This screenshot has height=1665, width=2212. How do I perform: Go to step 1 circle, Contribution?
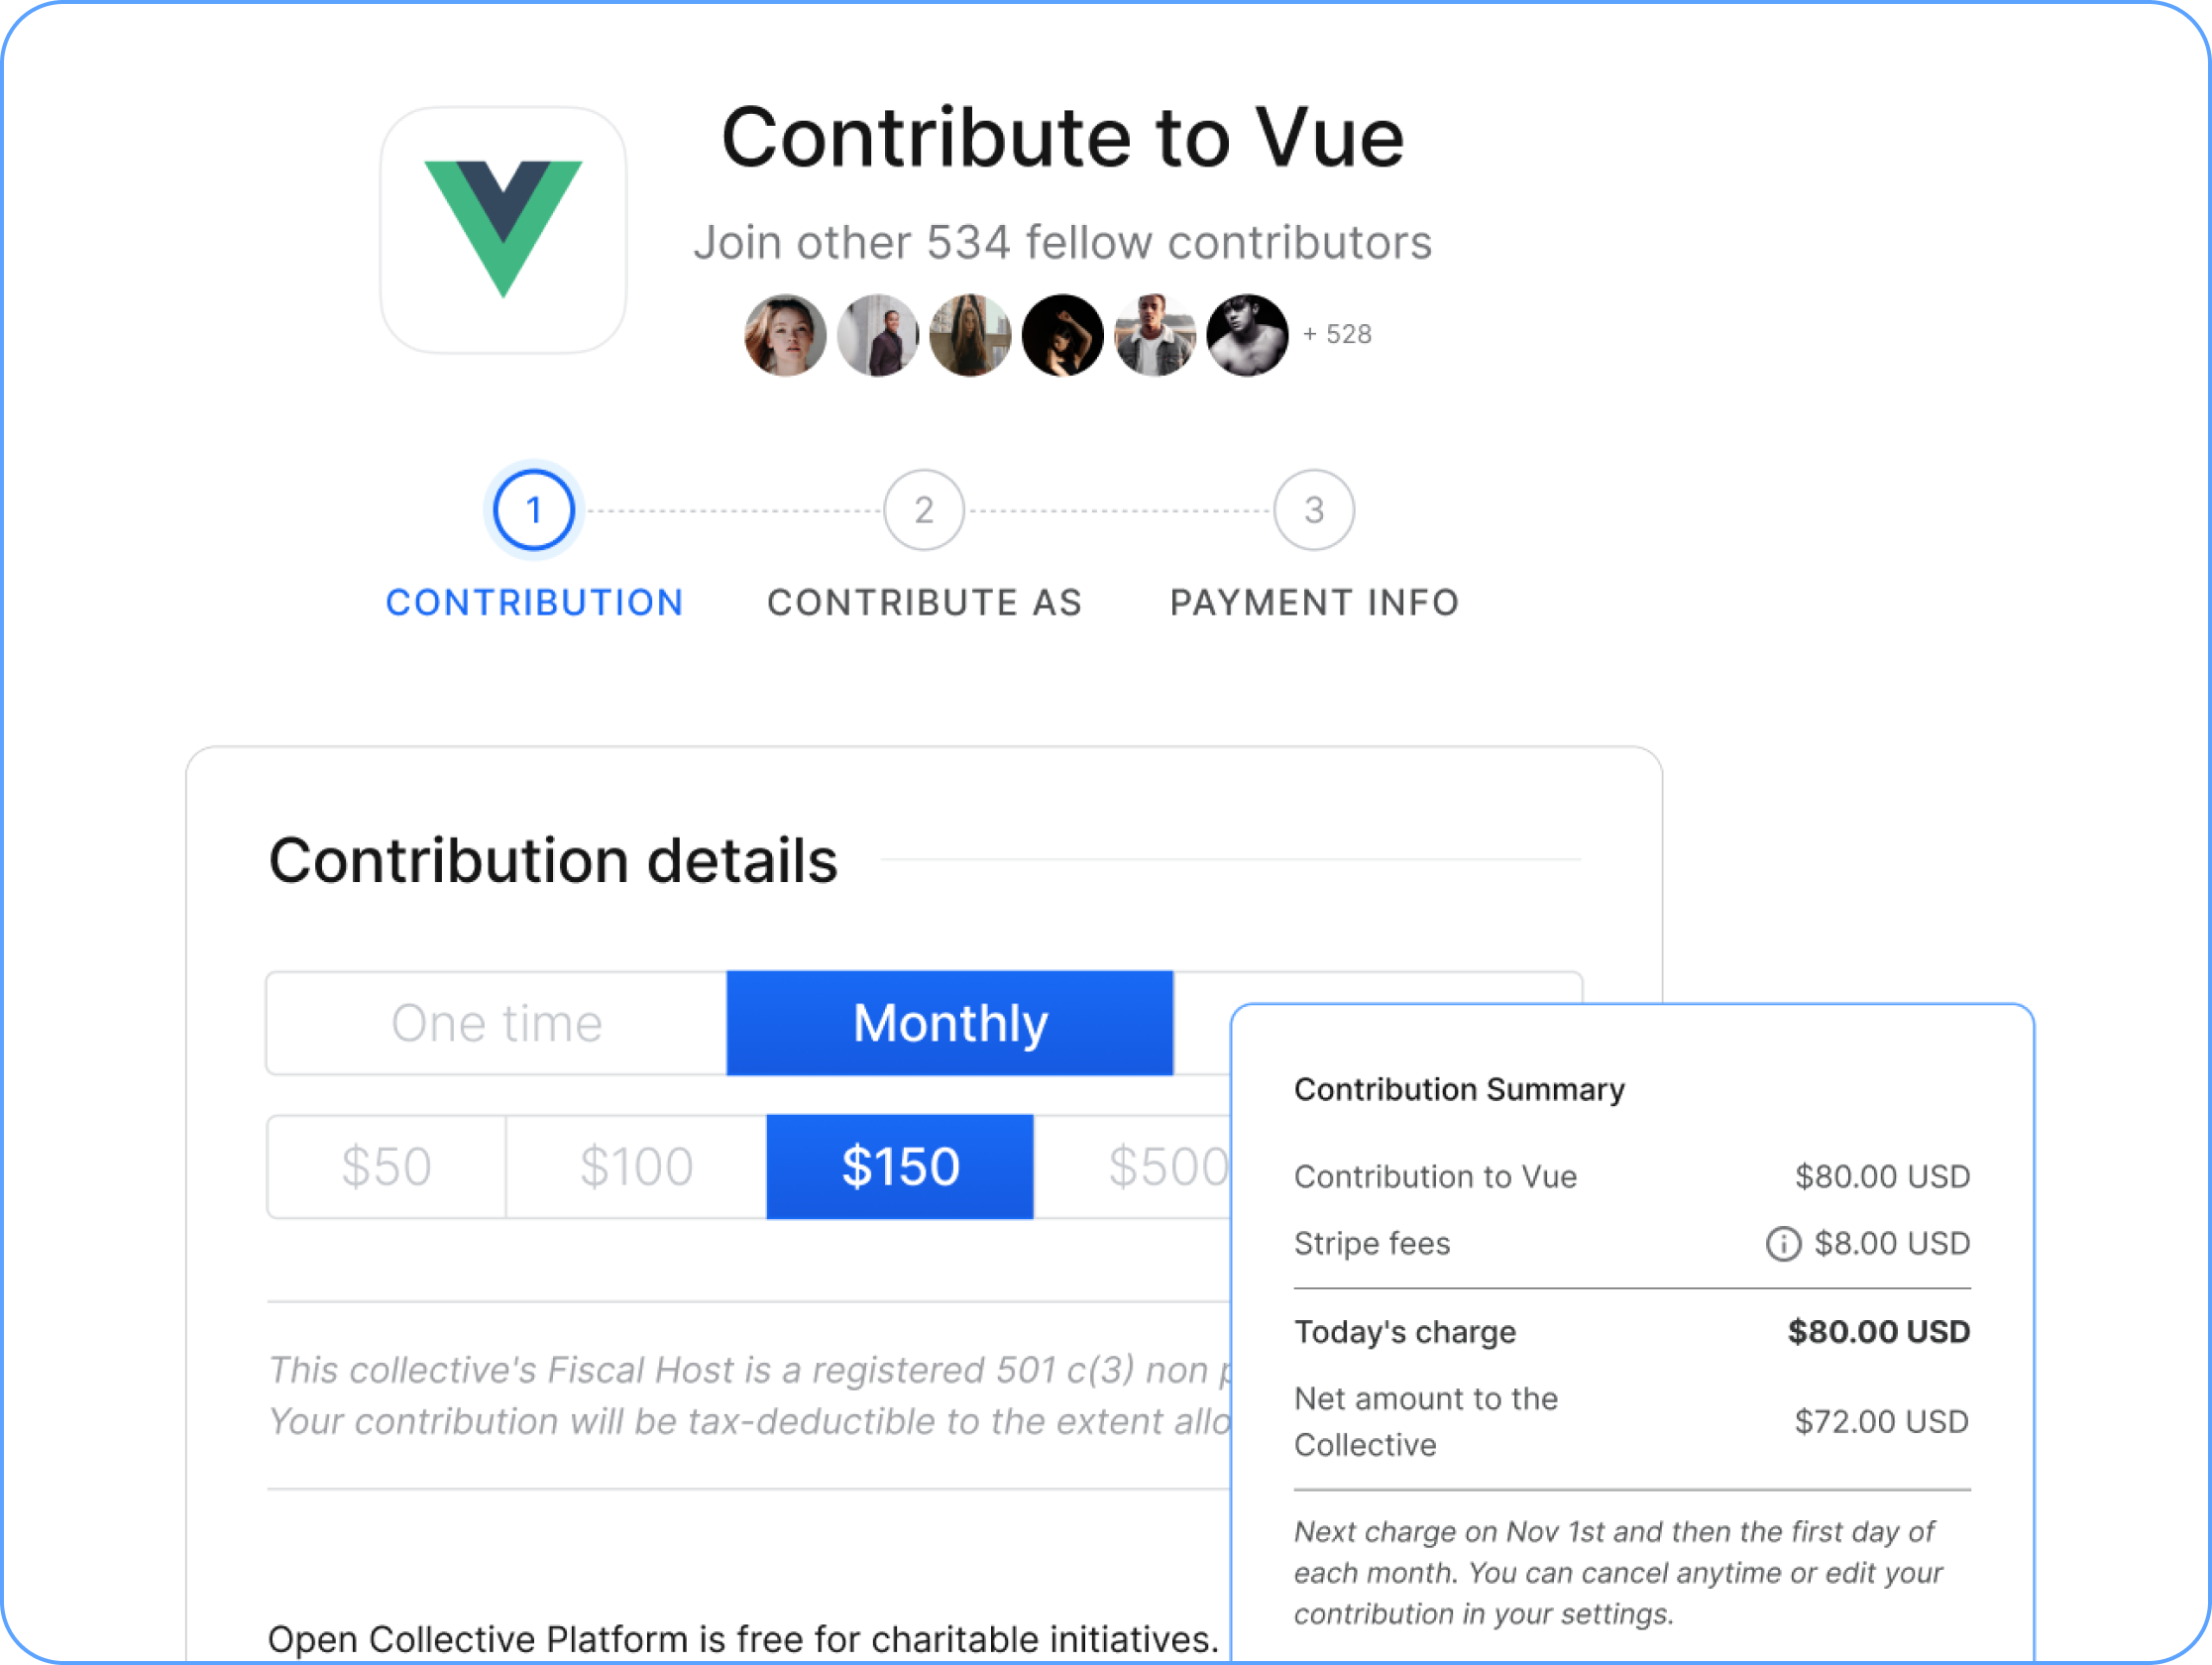click(x=534, y=510)
